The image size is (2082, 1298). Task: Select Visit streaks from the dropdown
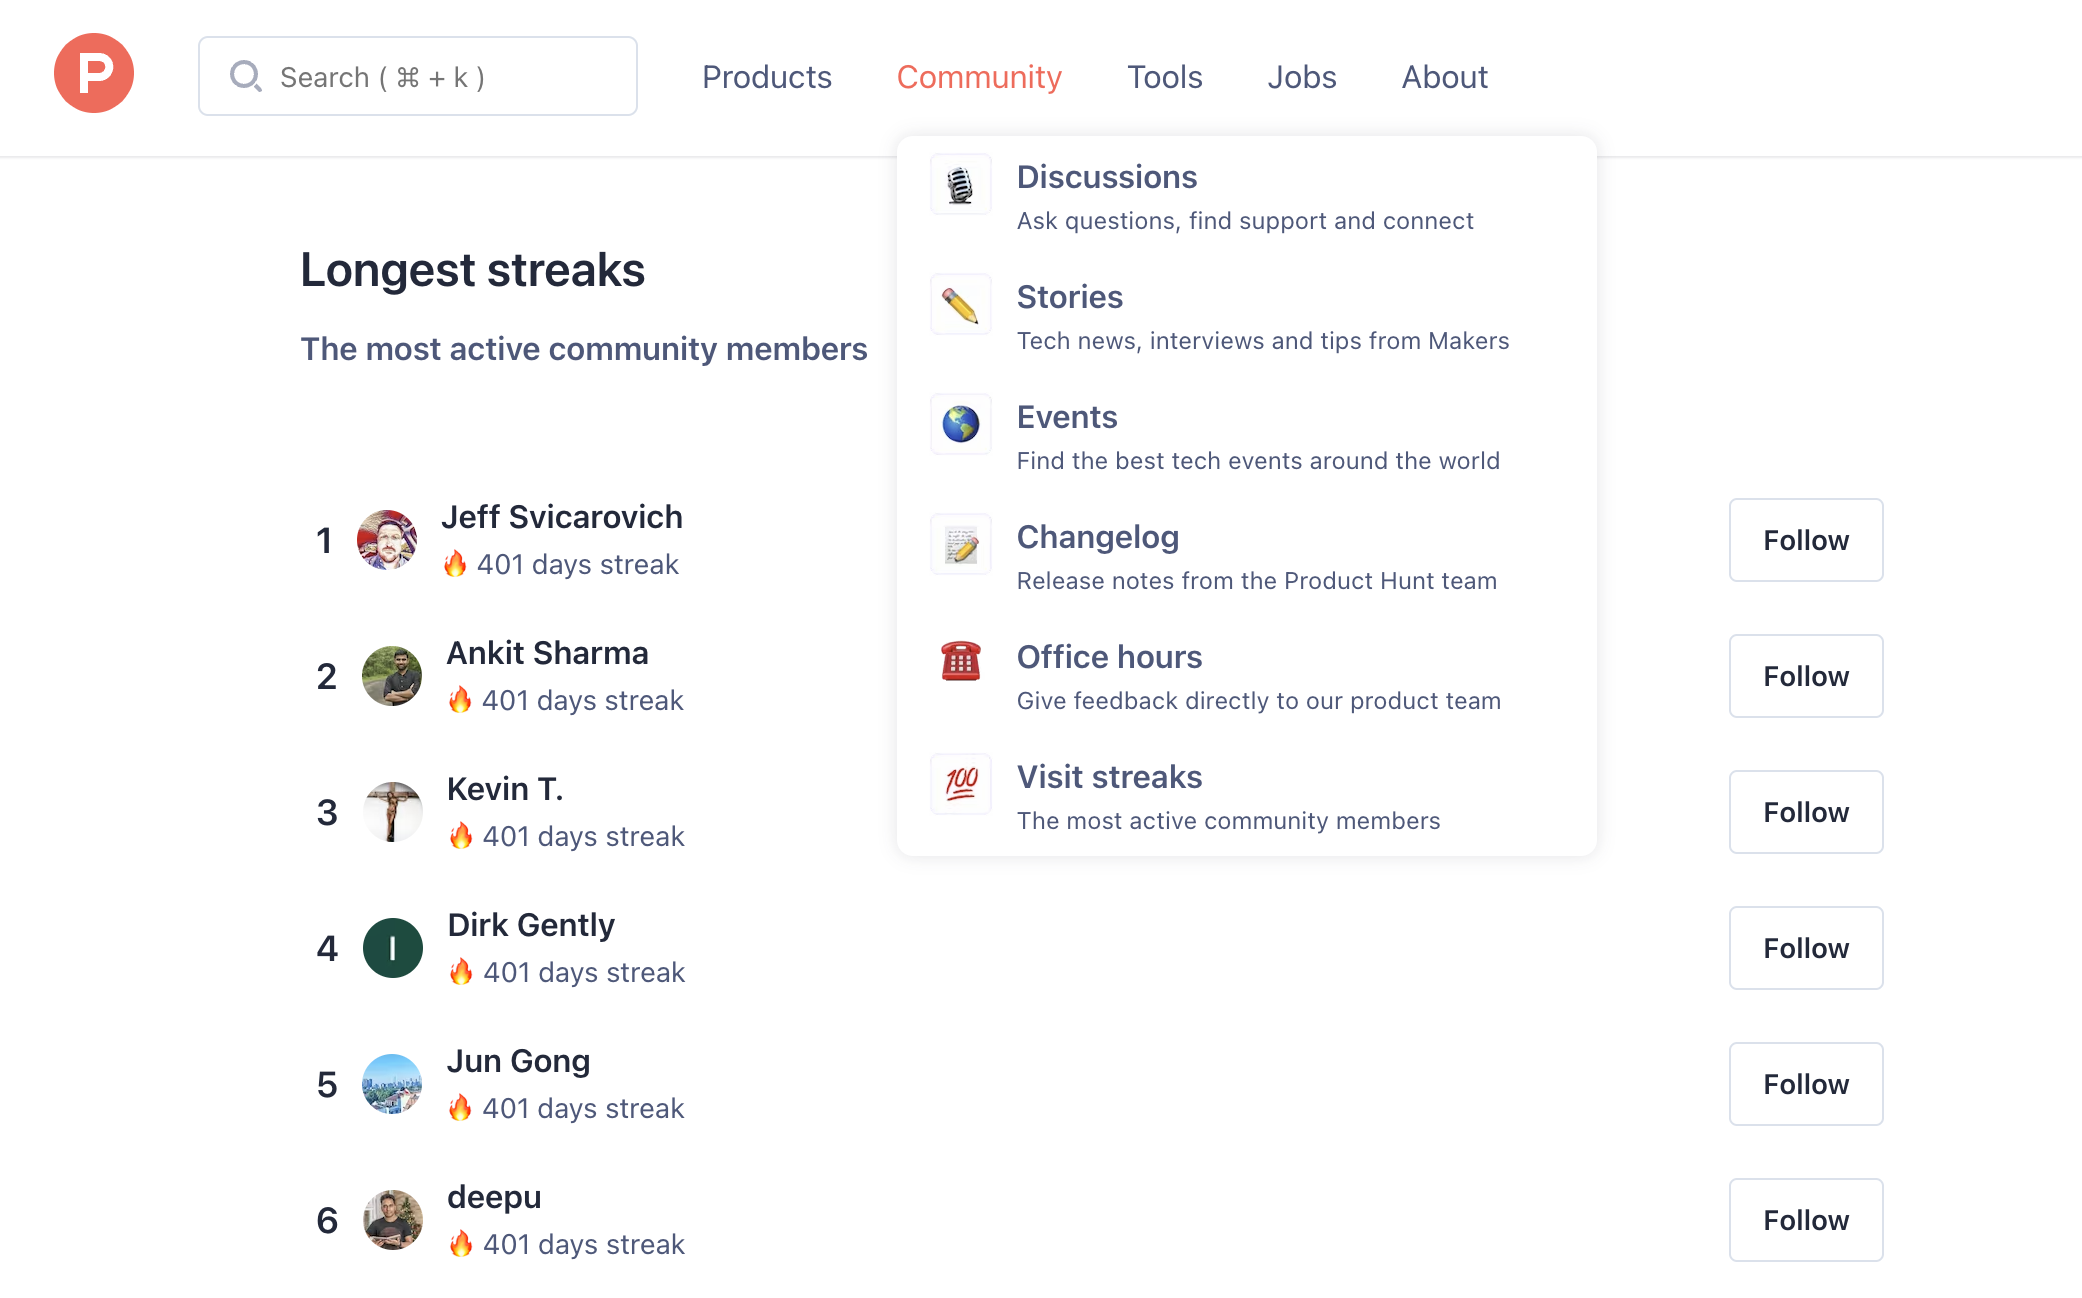pyautogui.click(x=1108, y=777)
